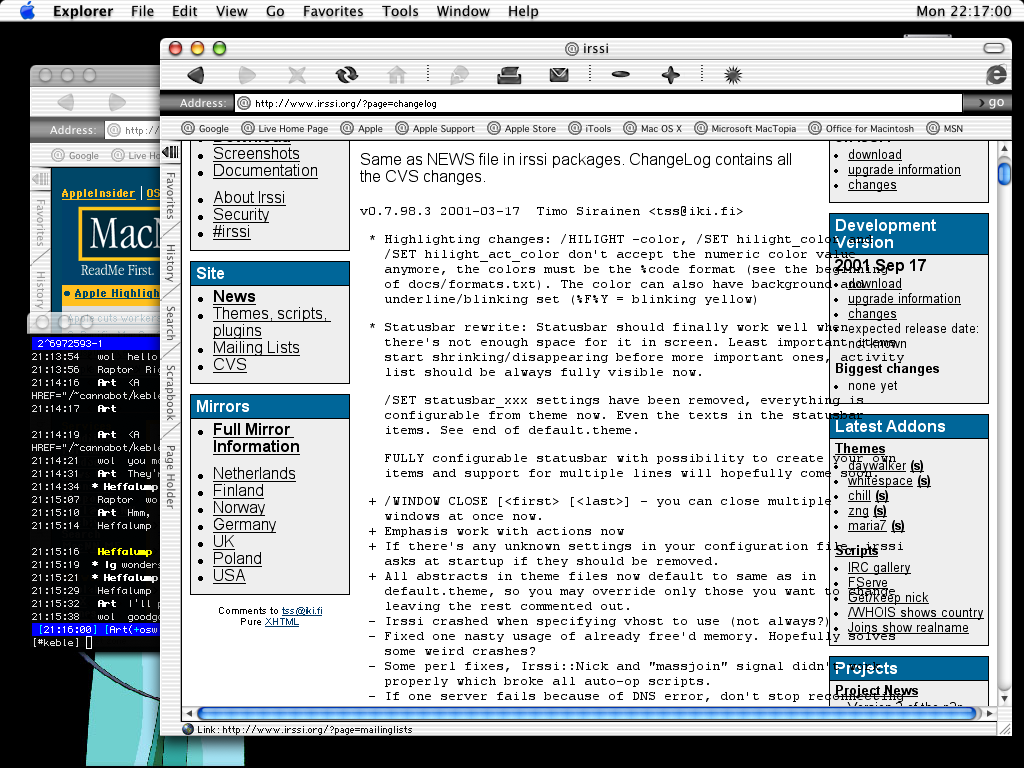
Task: Click the AppleInsider link in the background window
Action: click(98, 193)
